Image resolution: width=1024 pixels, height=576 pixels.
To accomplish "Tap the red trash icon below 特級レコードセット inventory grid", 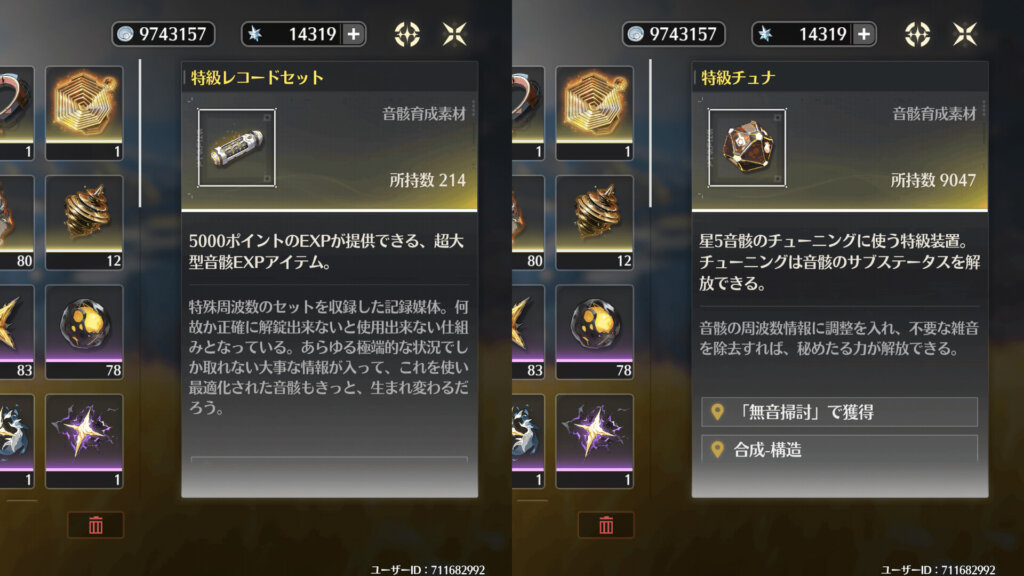I will [95, 525].
